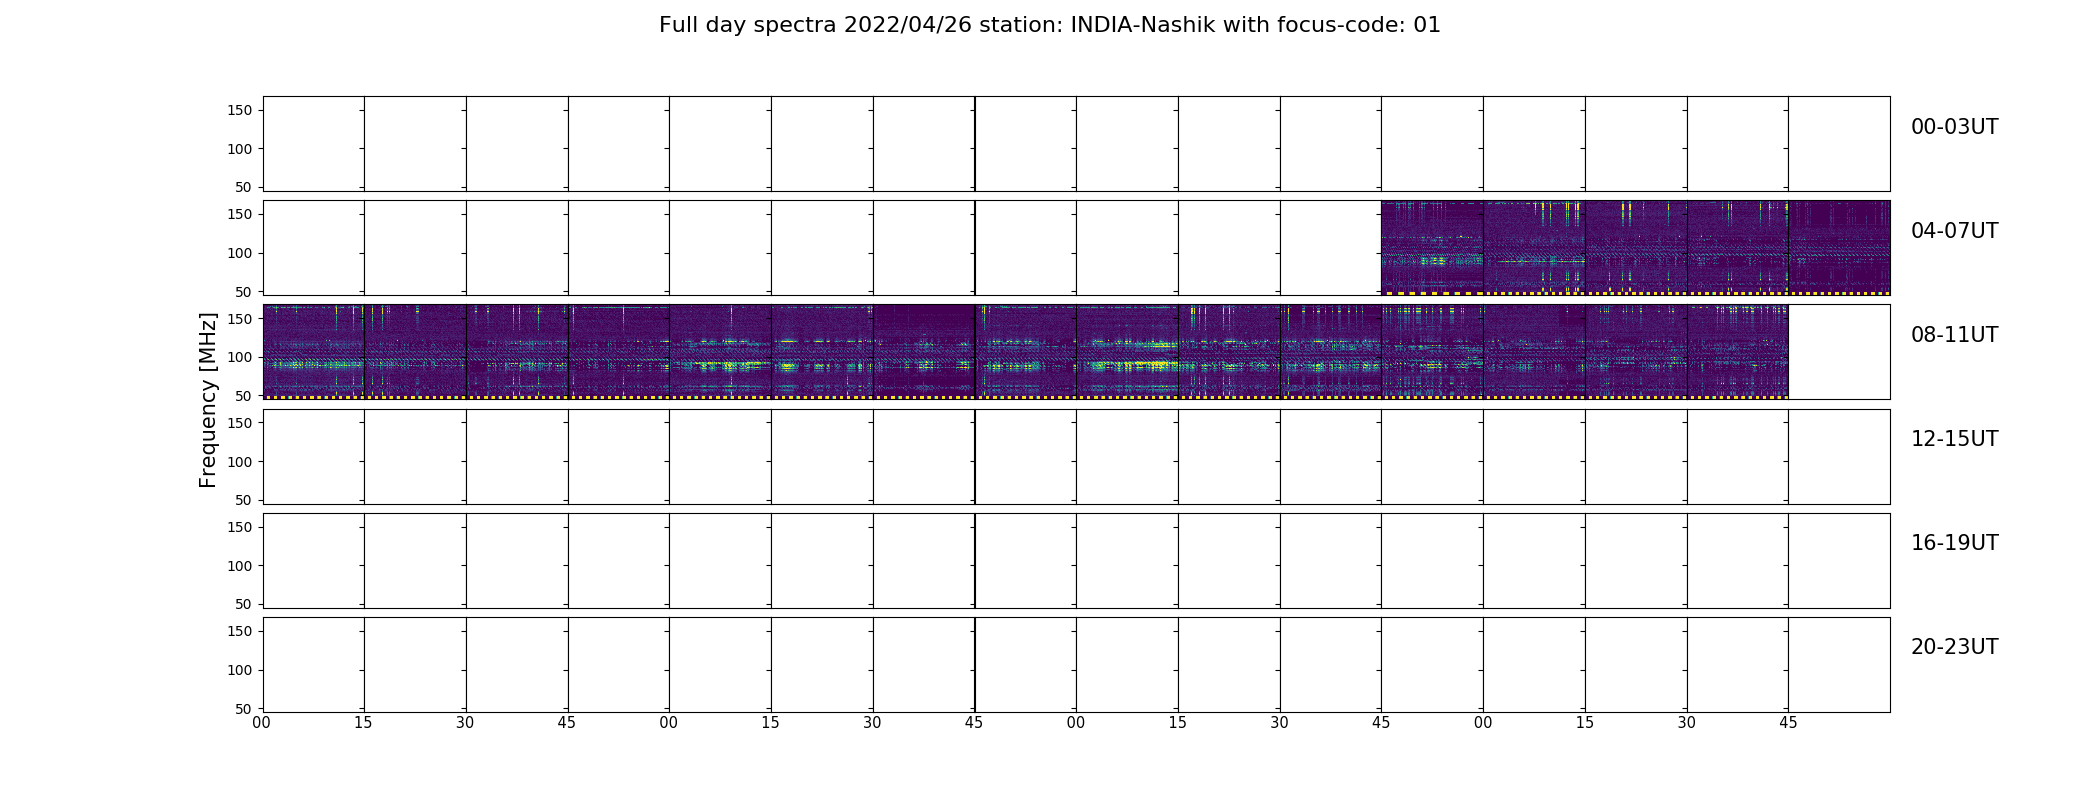Click the 150 tick in the 20-23UT row

pos(240,631)
